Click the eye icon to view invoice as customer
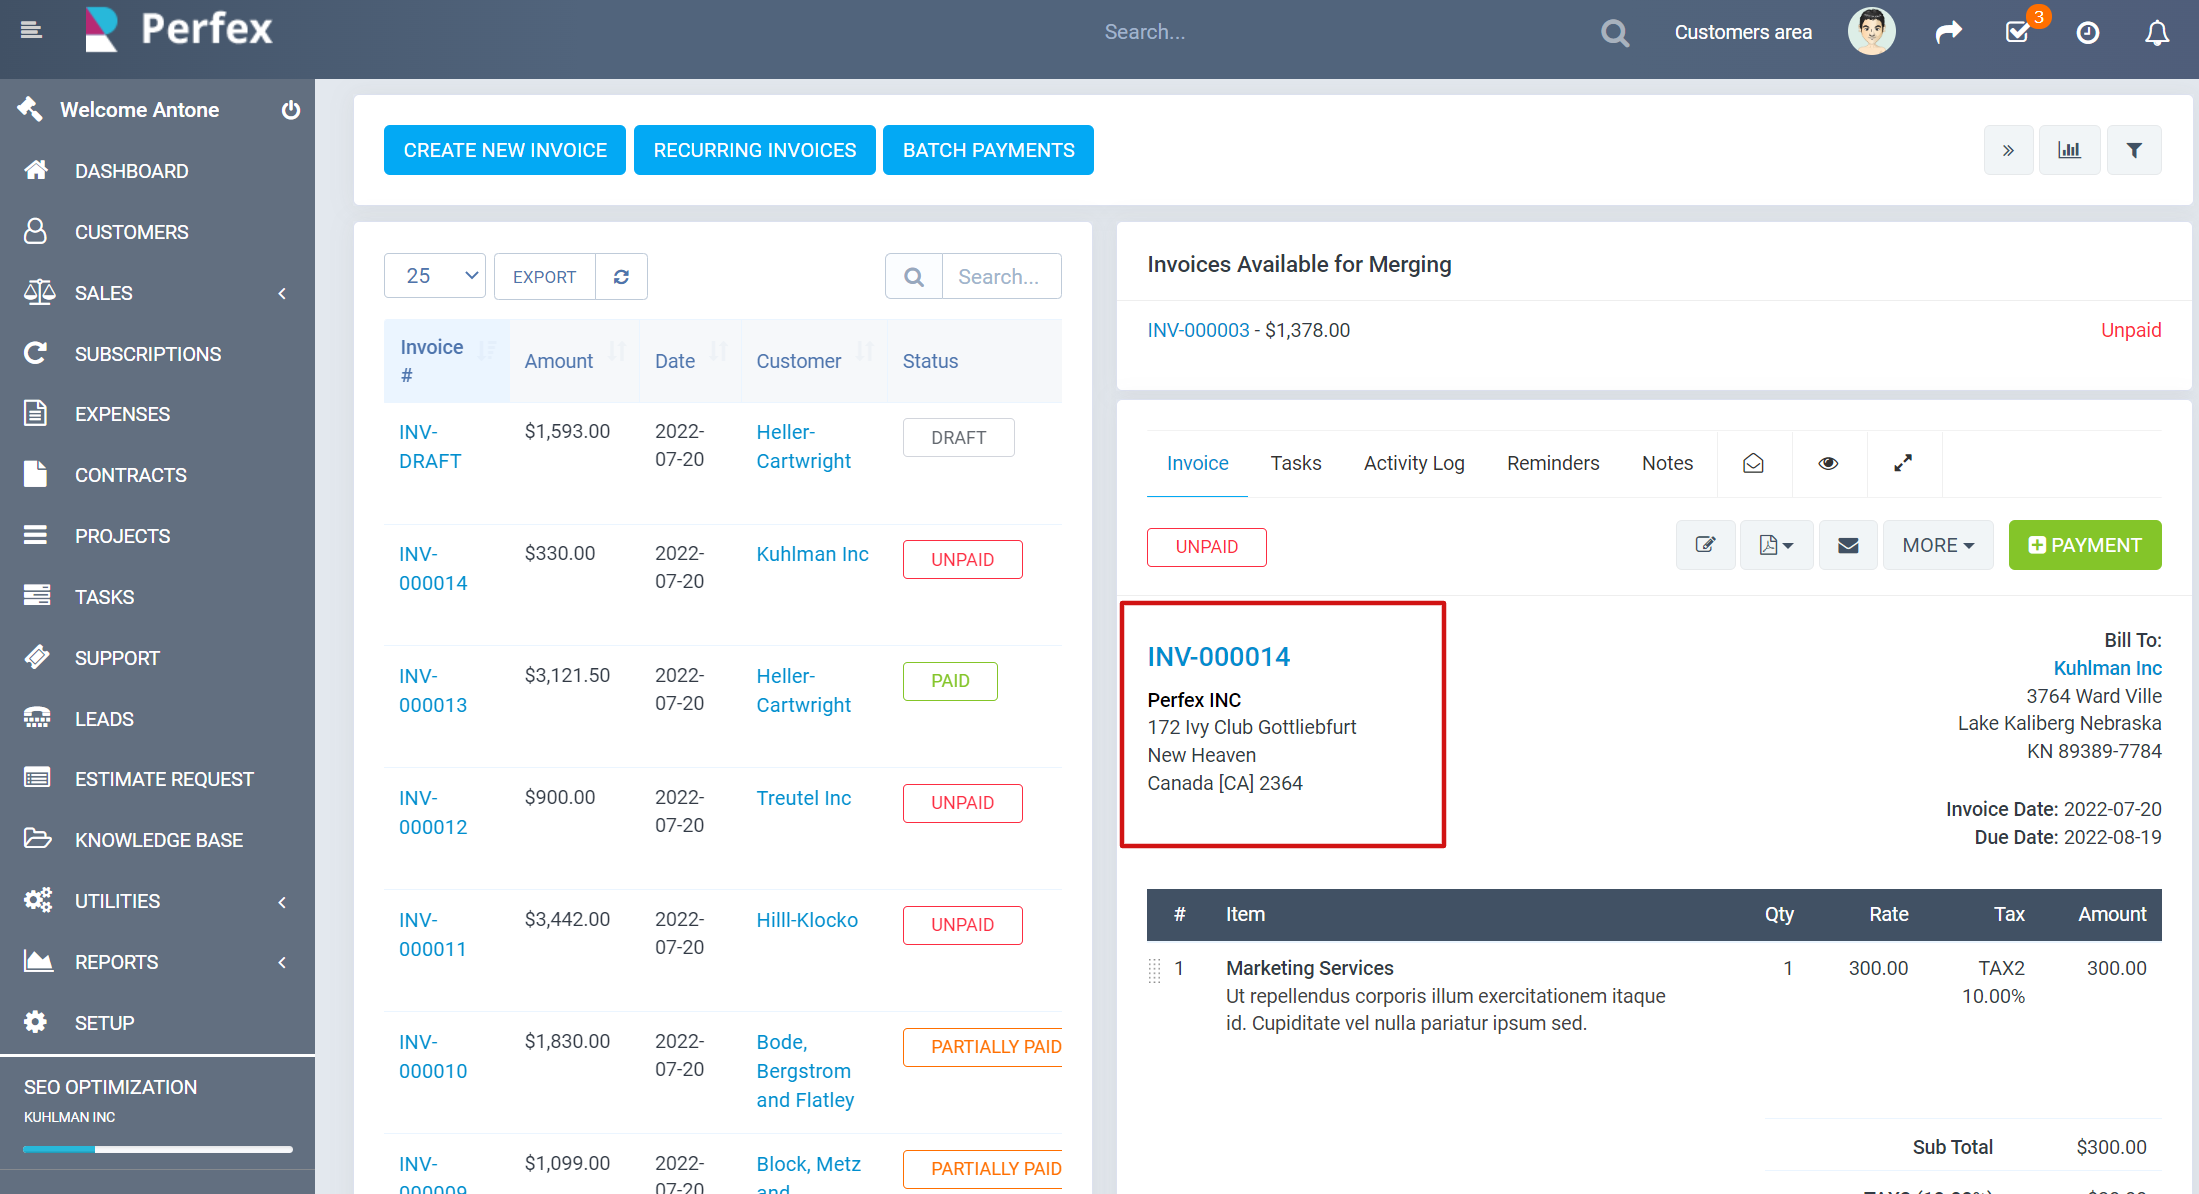 1828,463
